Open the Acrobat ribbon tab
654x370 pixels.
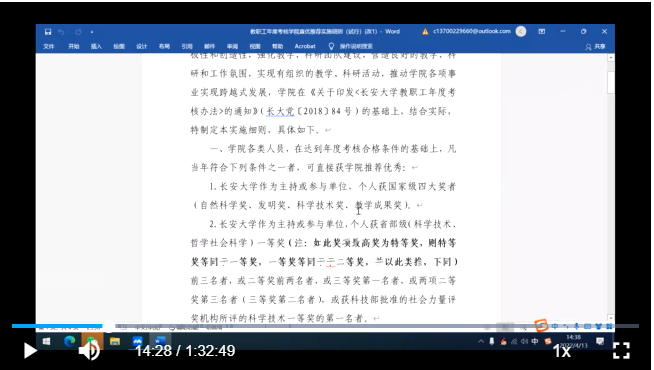click(305, 46)
